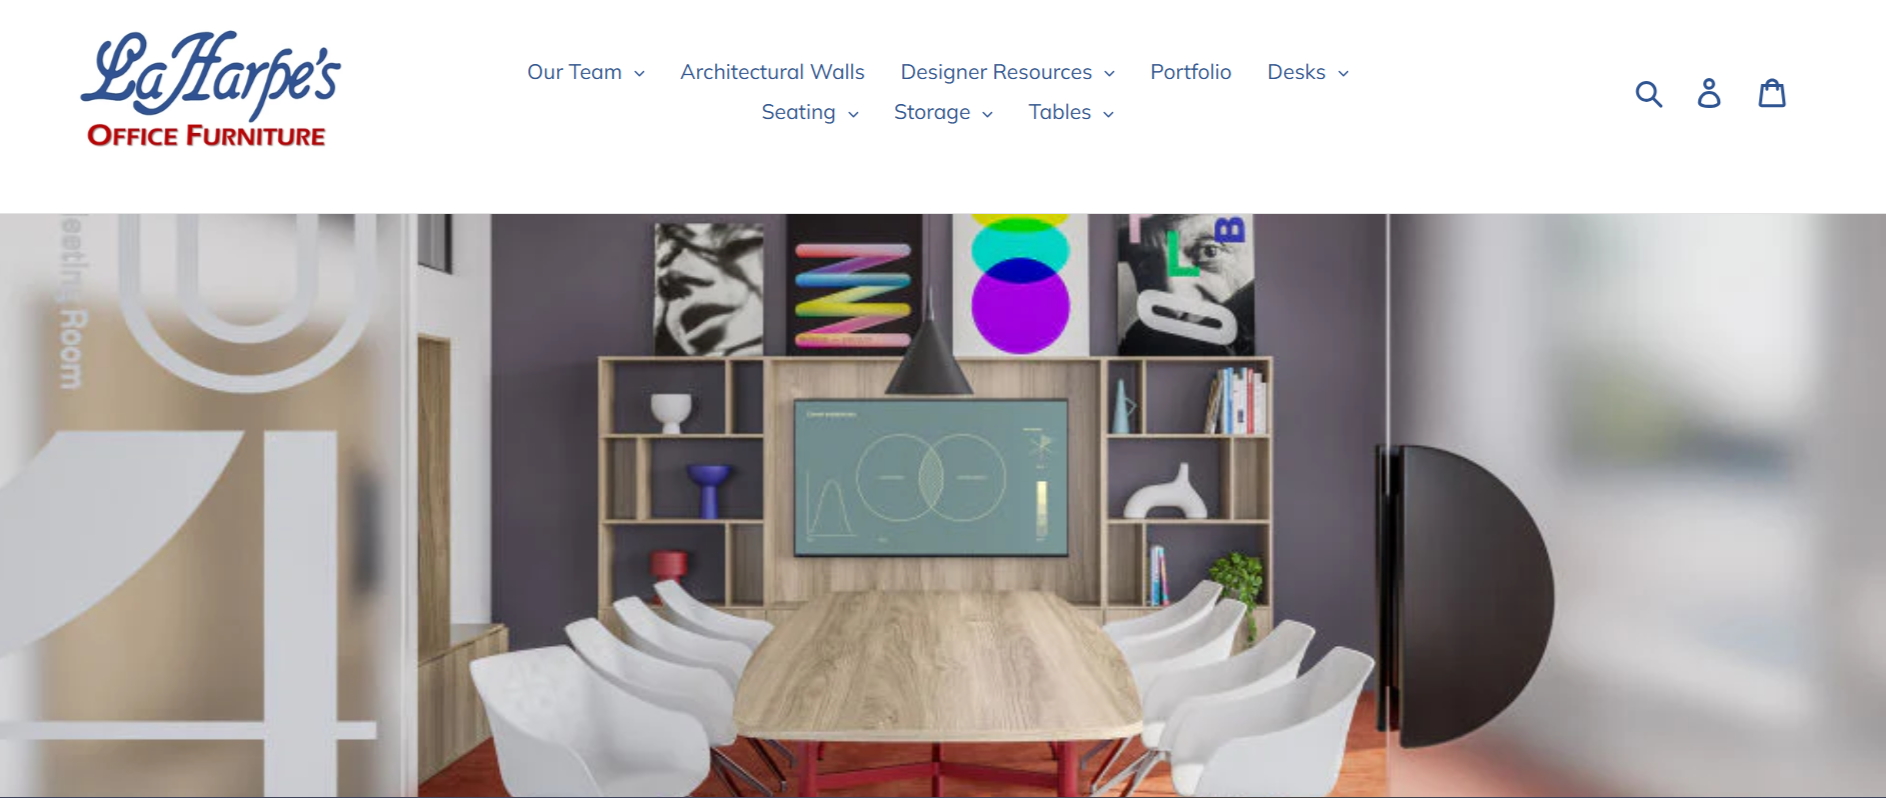Go to the Portfolio page
Image resolution: width=1886 pixels, height=798 pixels.
(x=1190, y=72)
